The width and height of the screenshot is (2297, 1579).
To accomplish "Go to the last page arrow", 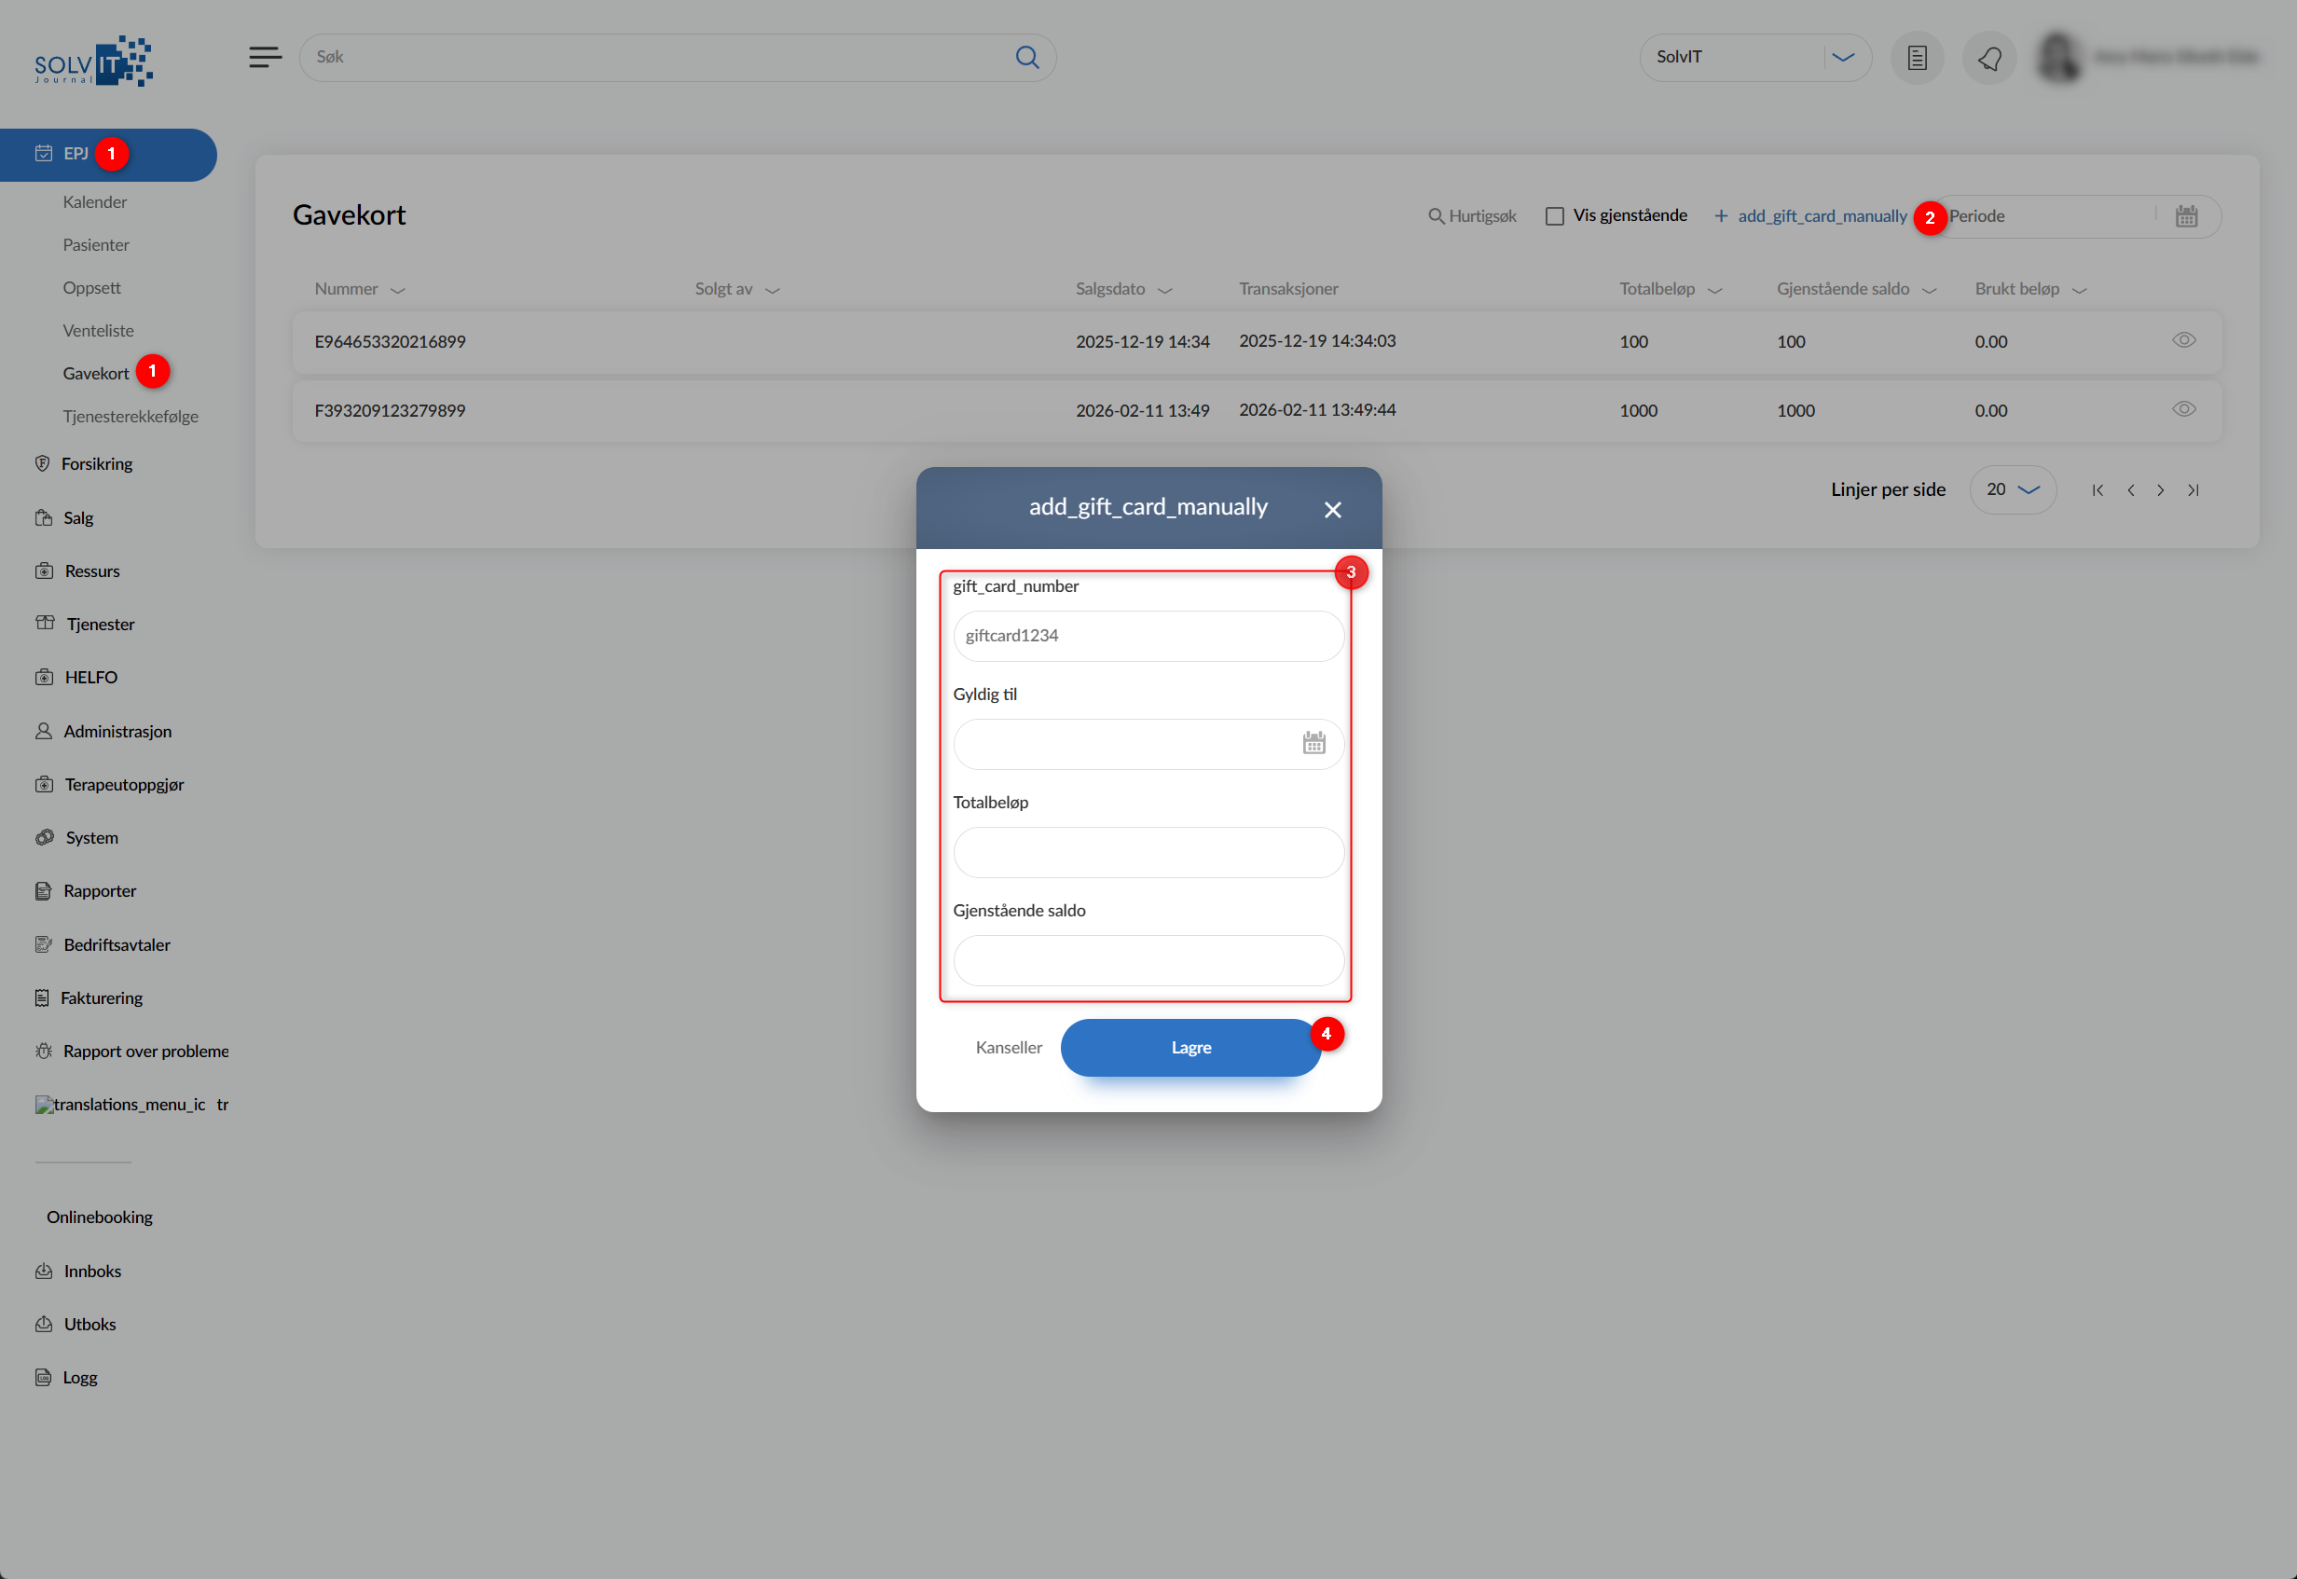I will [2193, 490].
